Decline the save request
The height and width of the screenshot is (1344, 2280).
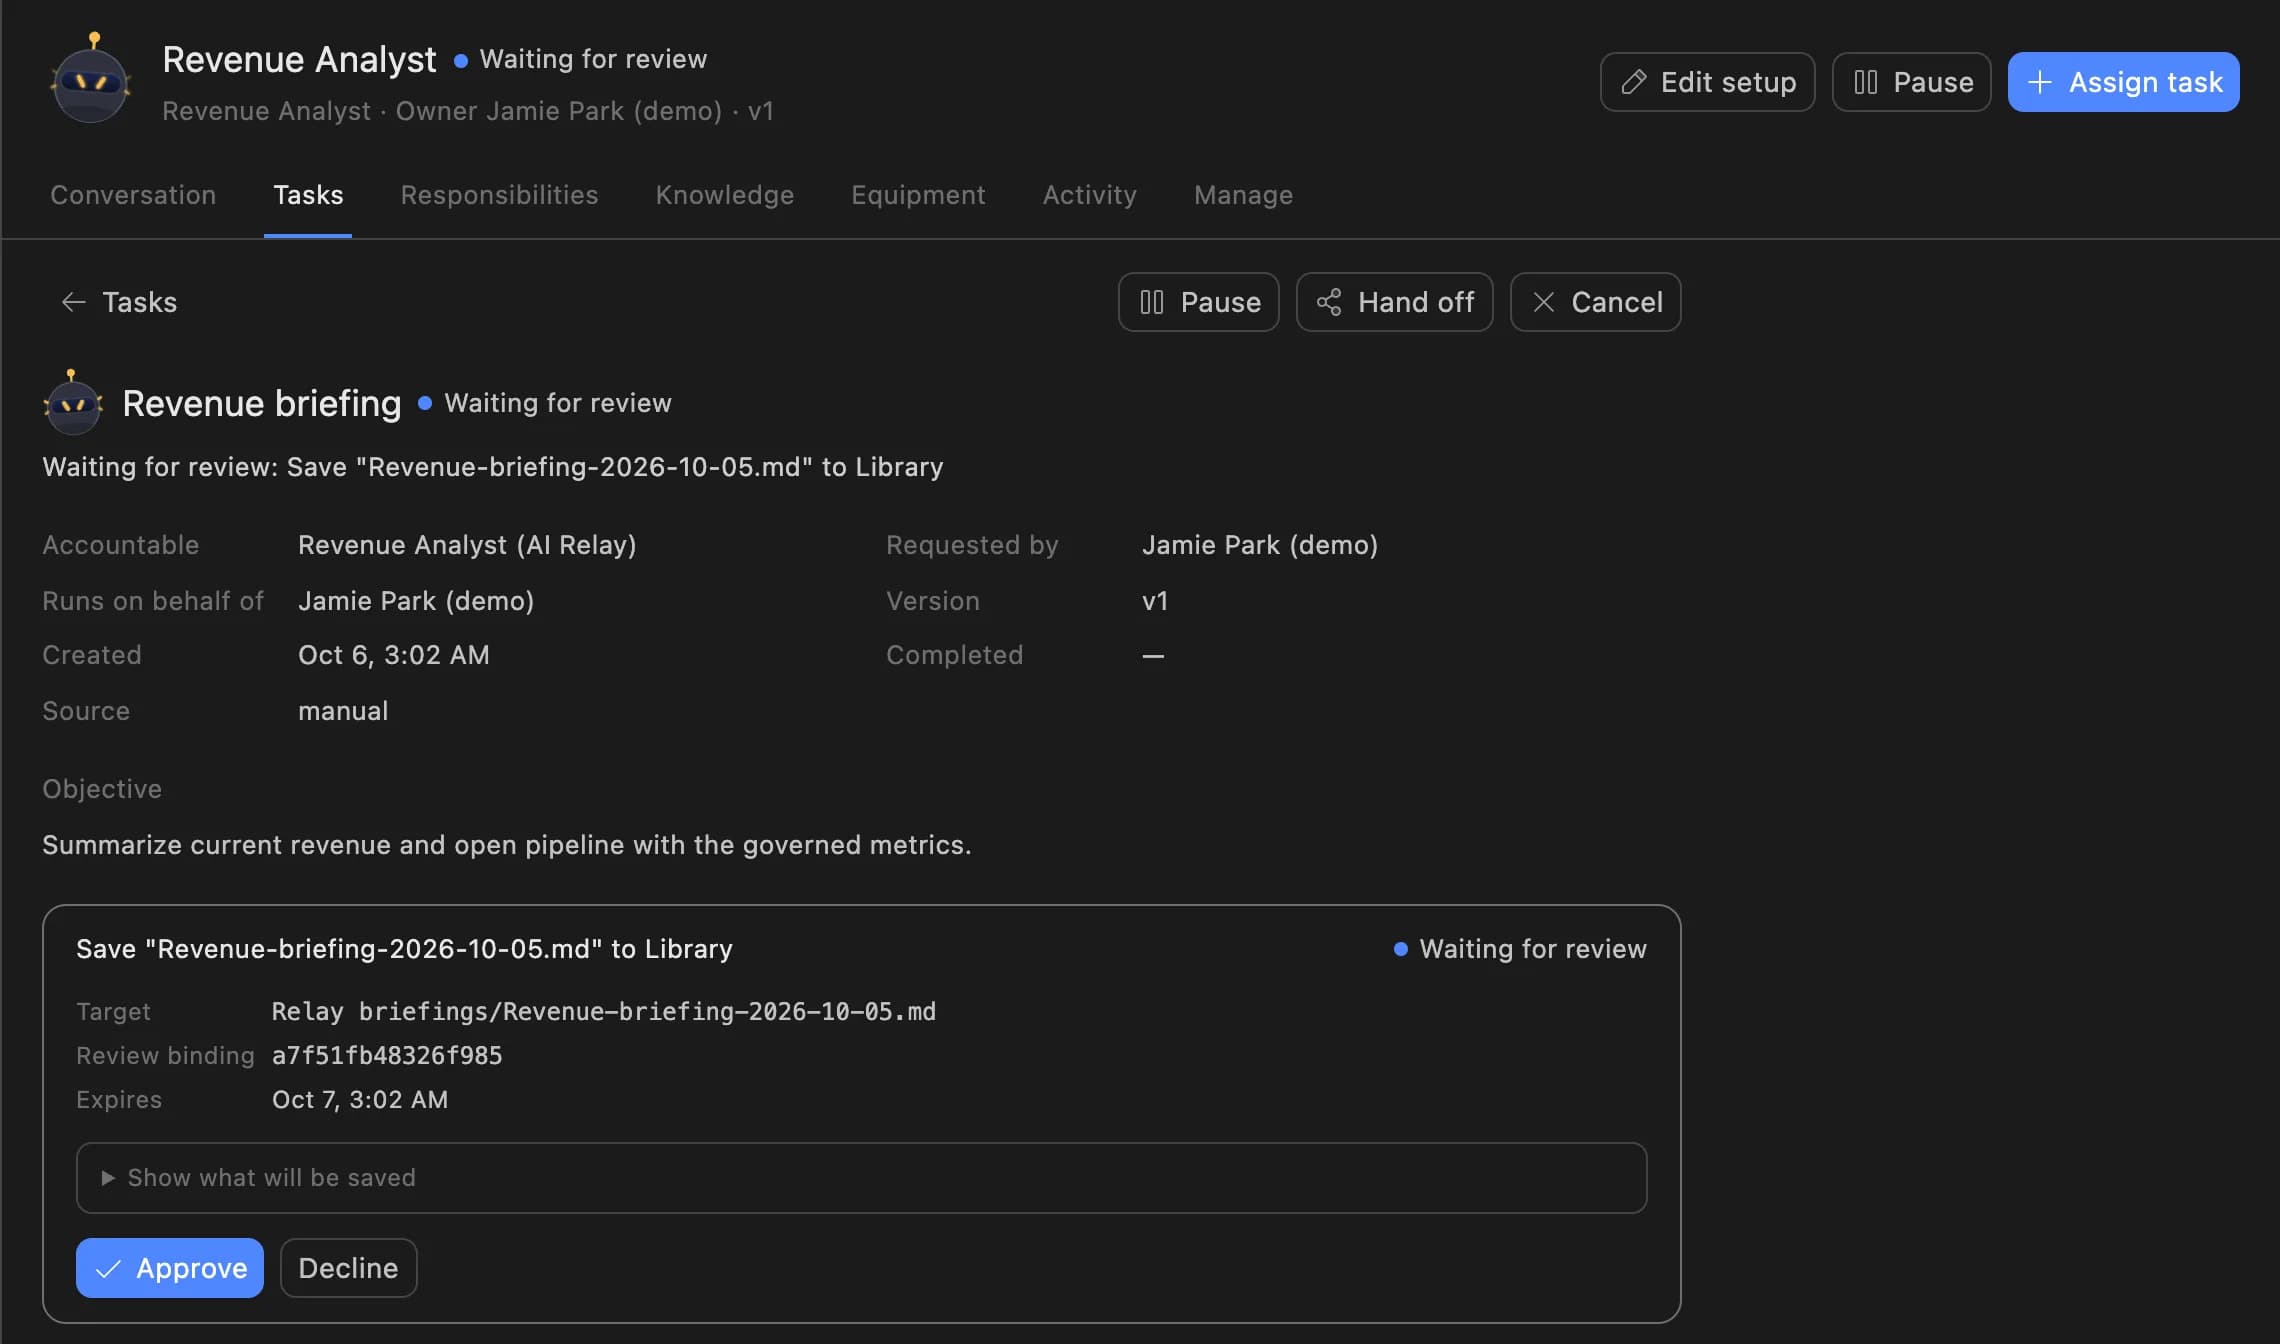pyautogui.click(x=348, y=1268)
